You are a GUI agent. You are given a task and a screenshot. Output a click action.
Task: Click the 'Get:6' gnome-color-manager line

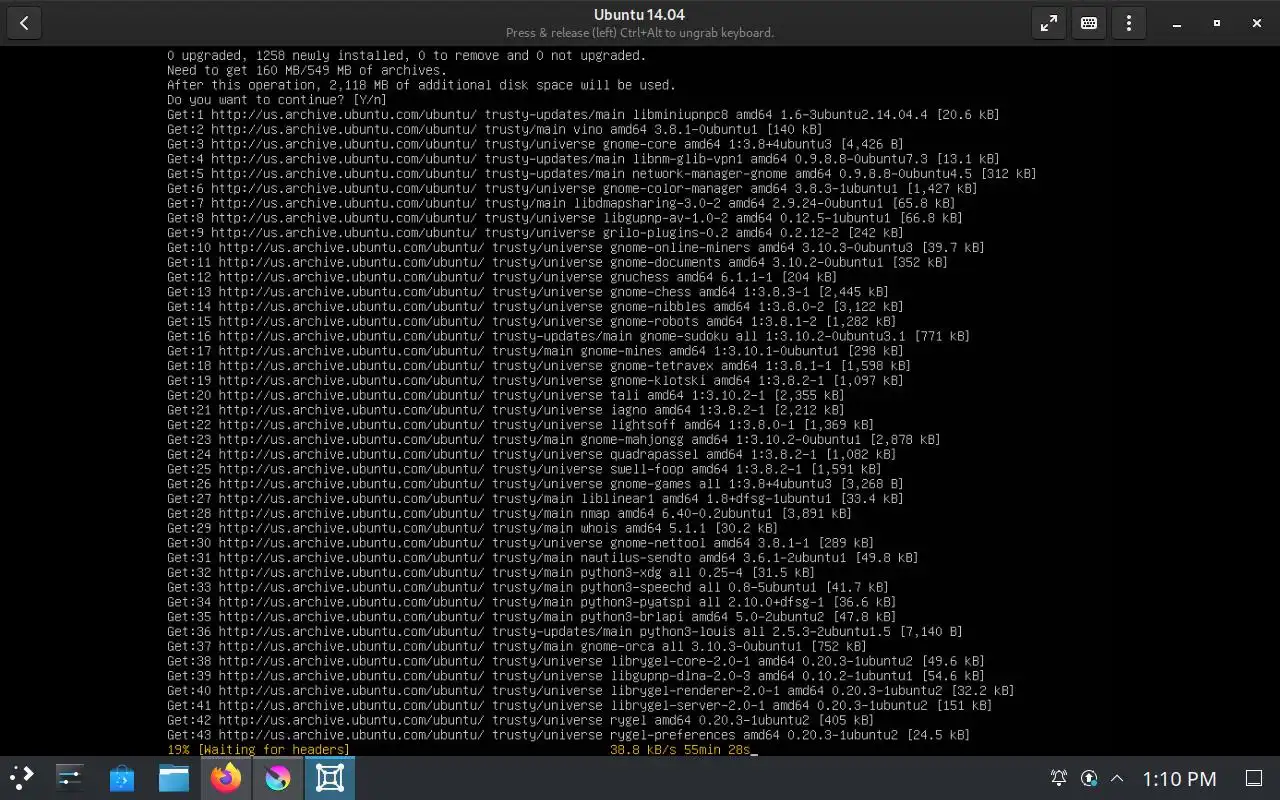(572, 188)
